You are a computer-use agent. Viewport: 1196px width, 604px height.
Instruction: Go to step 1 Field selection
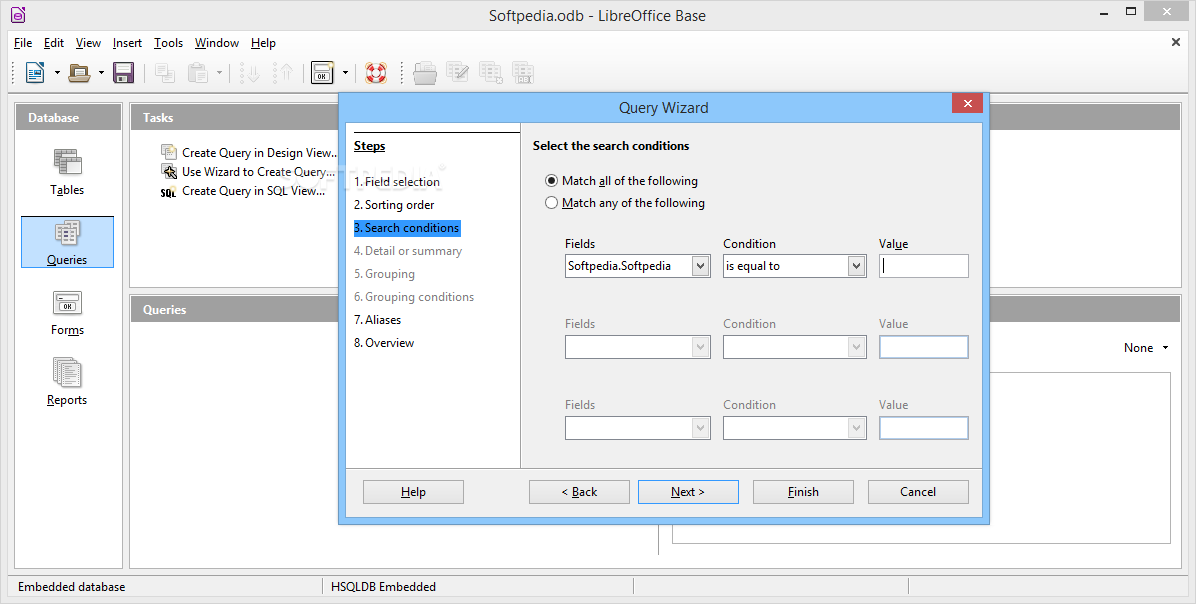pyautogui.click(x=397, y=182)
